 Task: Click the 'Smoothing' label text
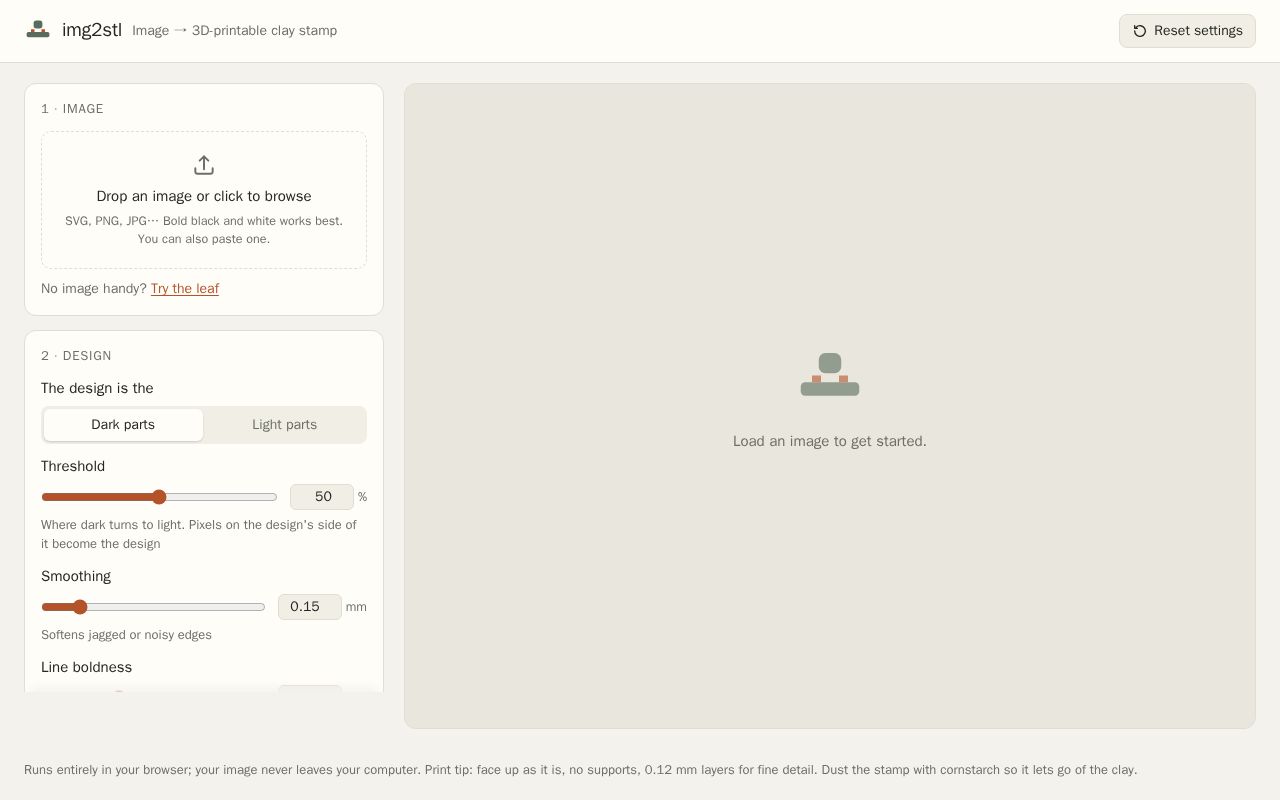[x=76, y=577]
